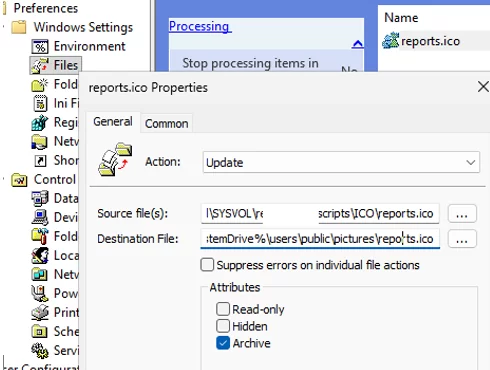This screenshot has width=490, height=370.
Task: Collapse the Processing section chevron
Action: pyautogui.click(x=358, y=44)
